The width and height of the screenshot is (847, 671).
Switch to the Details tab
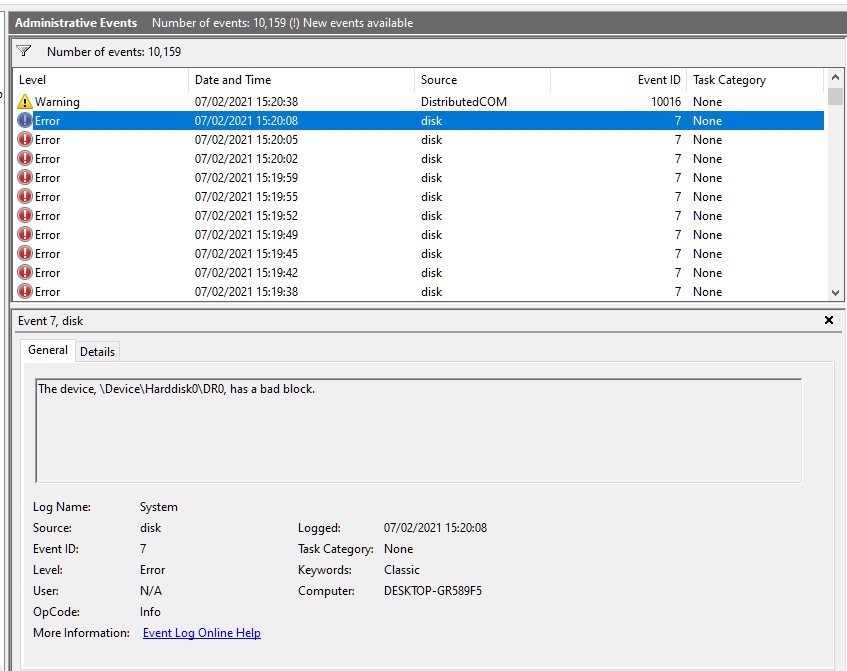(x=97, y=352)
